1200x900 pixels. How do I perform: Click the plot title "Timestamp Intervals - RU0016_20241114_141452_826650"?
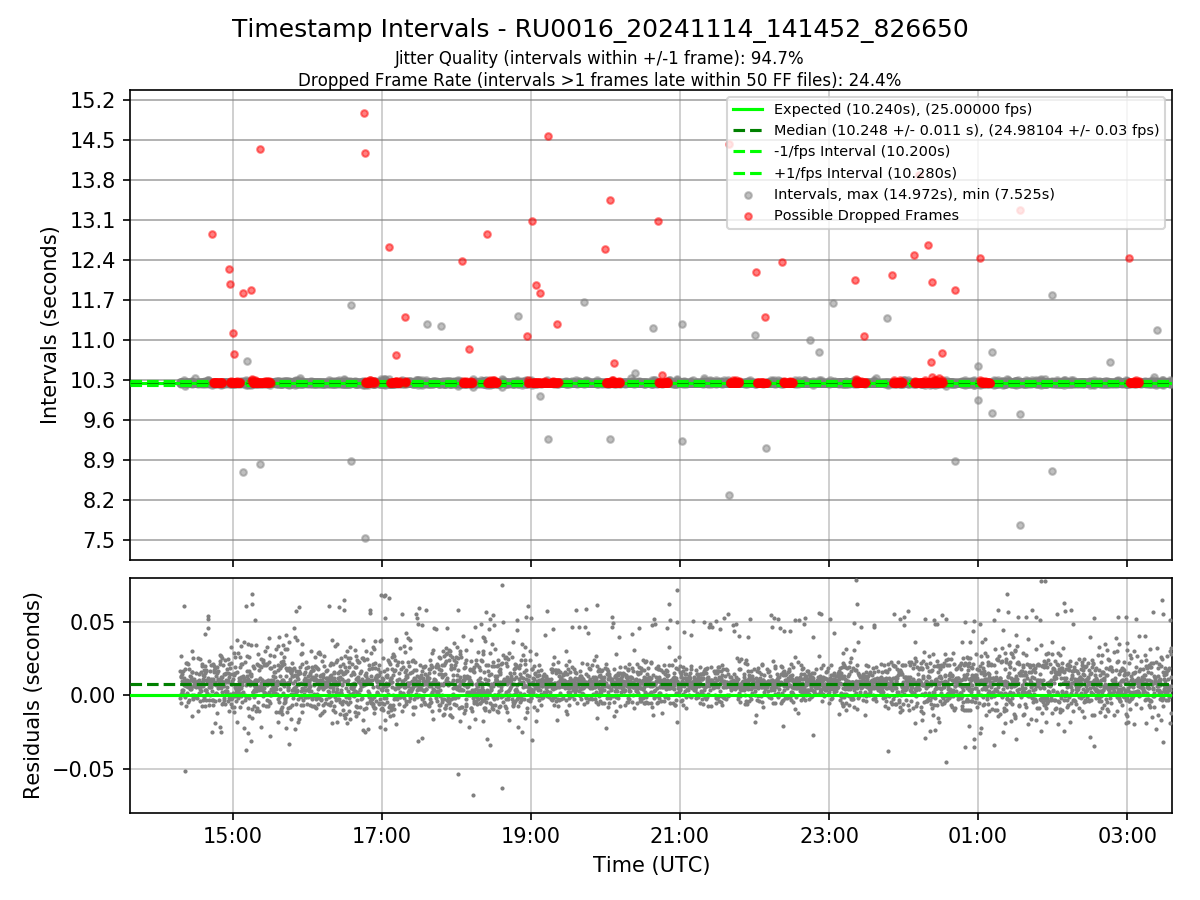pos(600,29)
